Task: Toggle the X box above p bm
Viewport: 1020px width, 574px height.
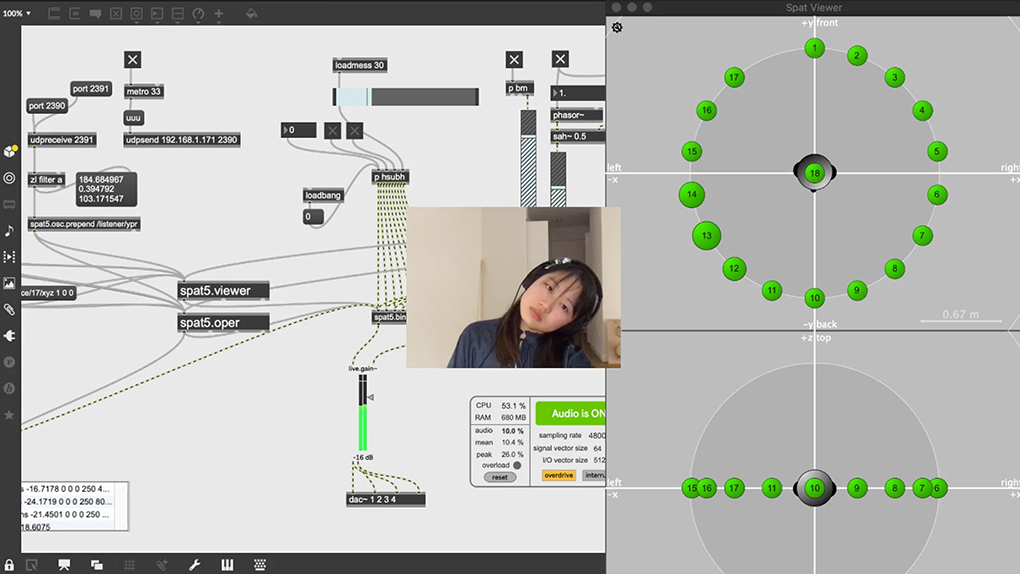Action: click(514, 60)
